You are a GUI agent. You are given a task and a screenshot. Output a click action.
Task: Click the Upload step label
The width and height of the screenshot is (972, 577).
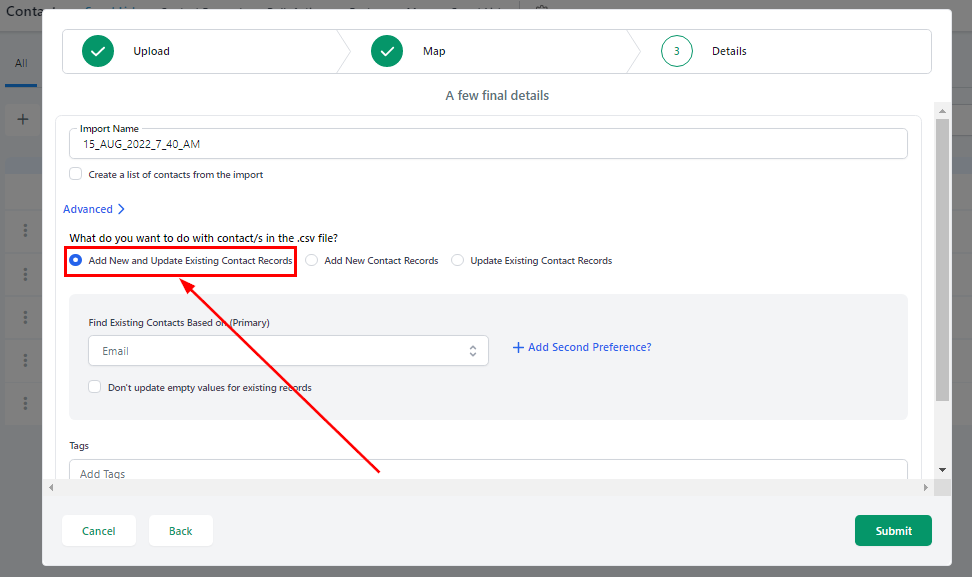151,51
